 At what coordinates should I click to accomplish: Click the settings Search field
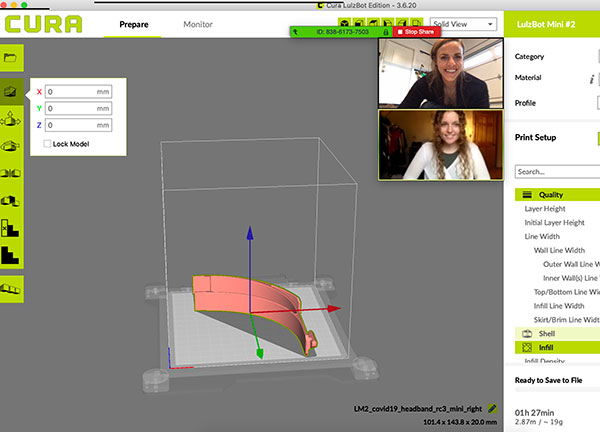pyautogui.click(x=557, y=172)
